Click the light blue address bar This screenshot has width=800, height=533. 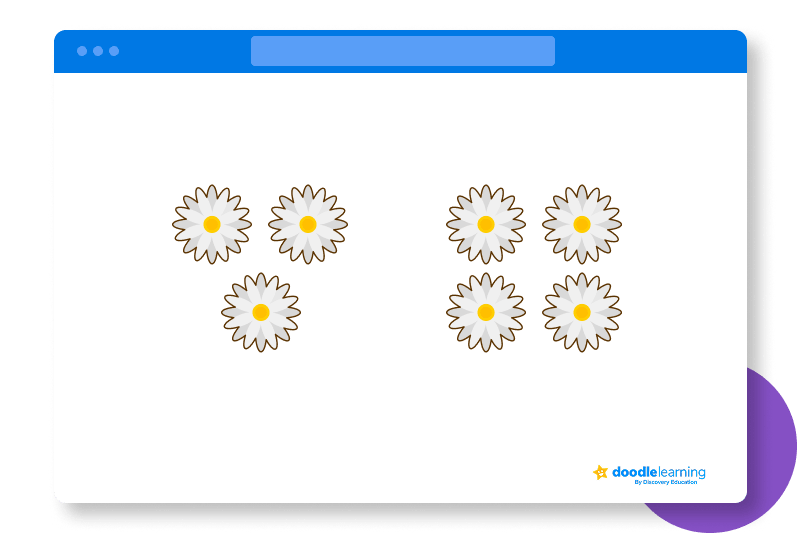point(402,51)
